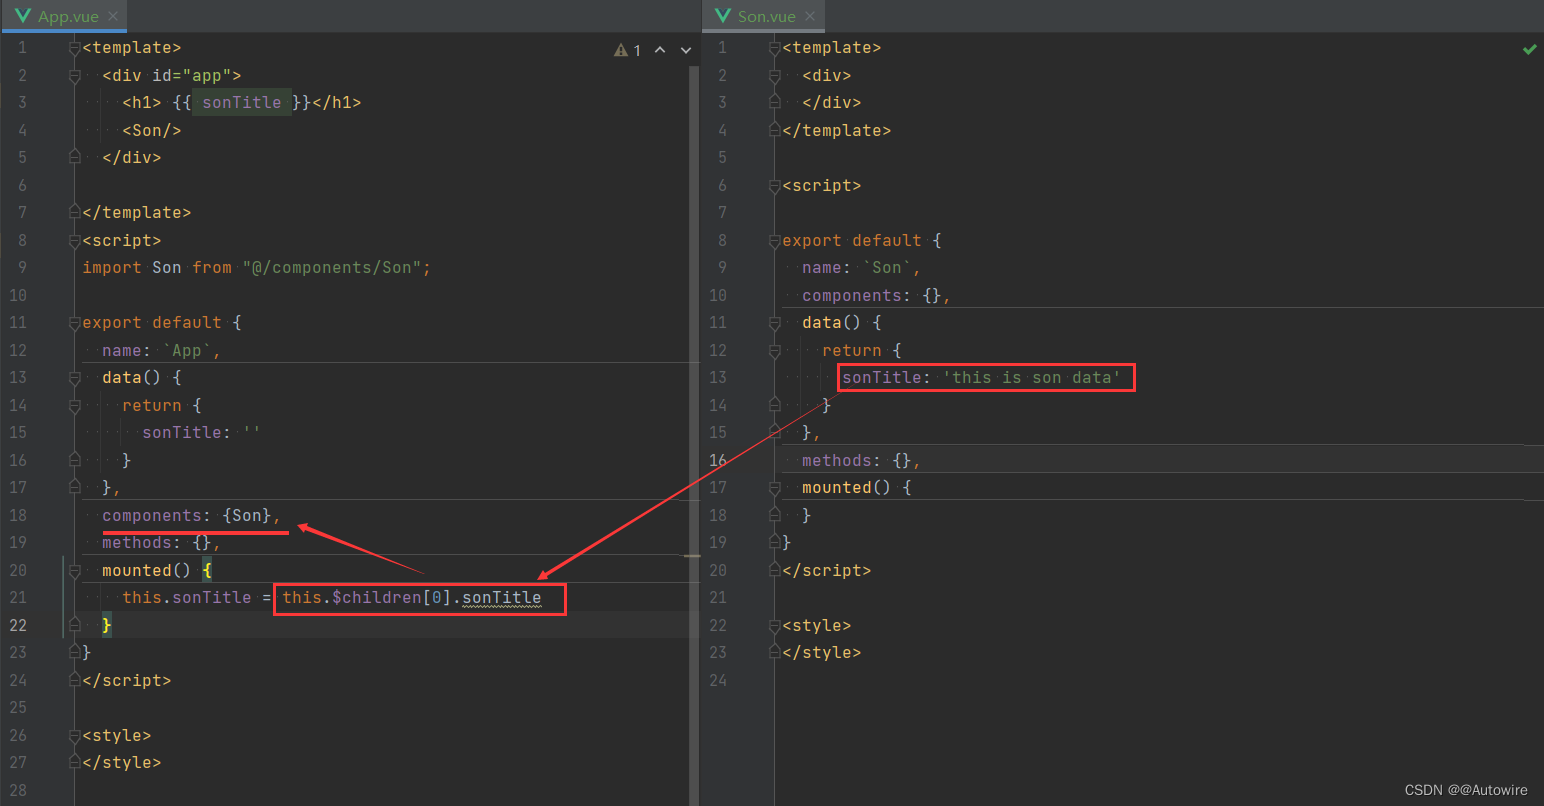
Task: Switch to the Son.vue editor tab
Action: (x=766, y=16)
